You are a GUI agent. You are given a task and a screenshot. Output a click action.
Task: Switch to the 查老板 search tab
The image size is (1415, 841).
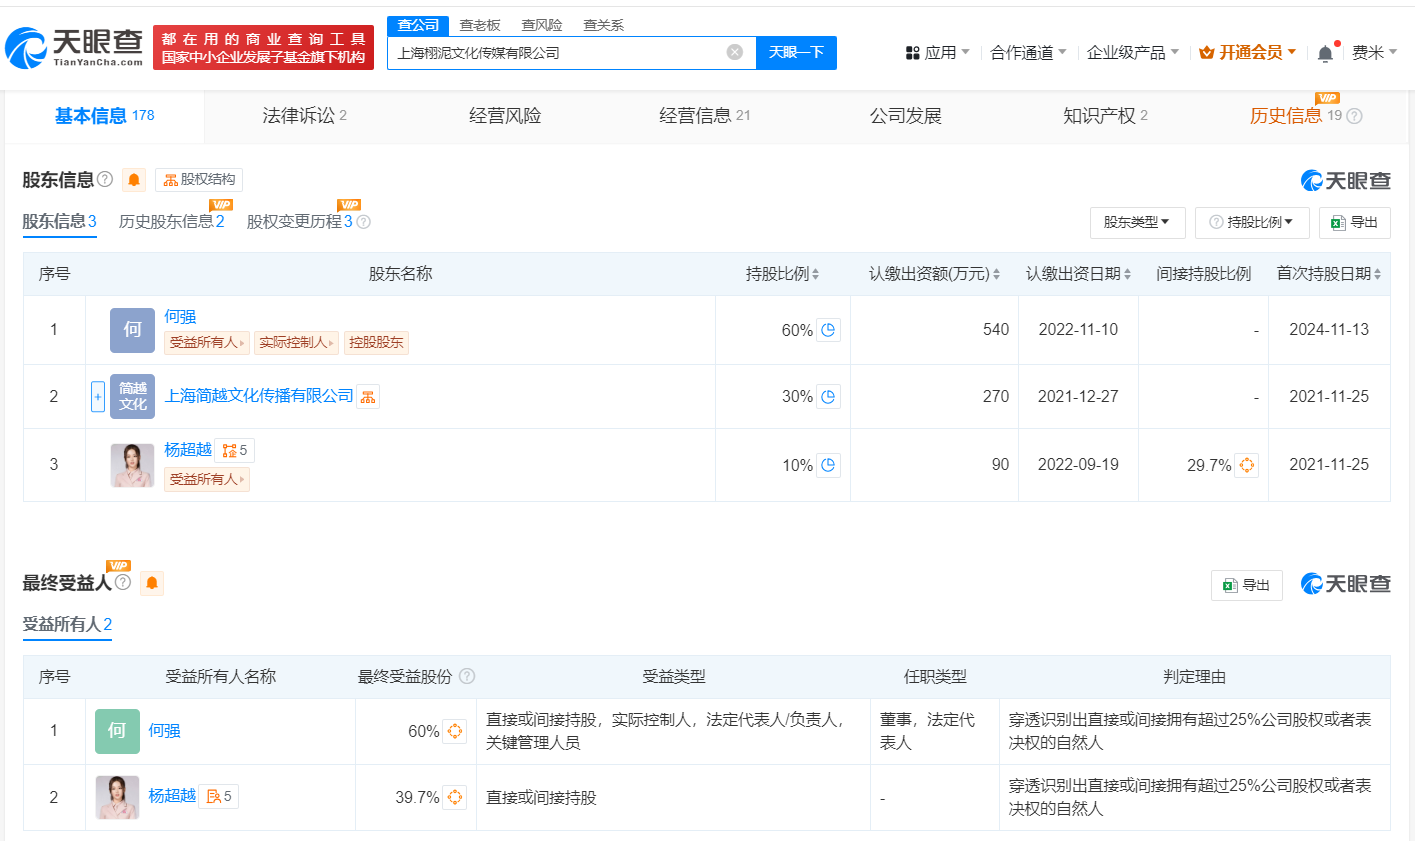479,25
